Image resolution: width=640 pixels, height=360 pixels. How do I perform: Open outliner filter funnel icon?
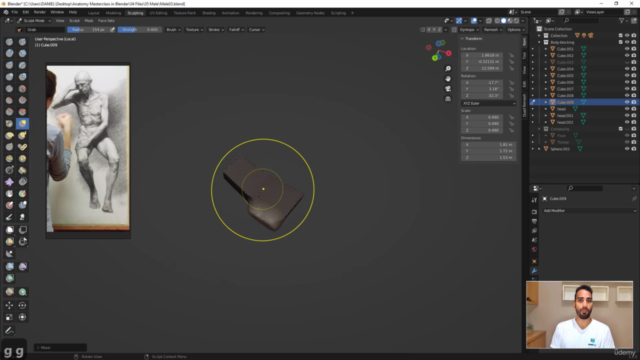coord(622,20)
